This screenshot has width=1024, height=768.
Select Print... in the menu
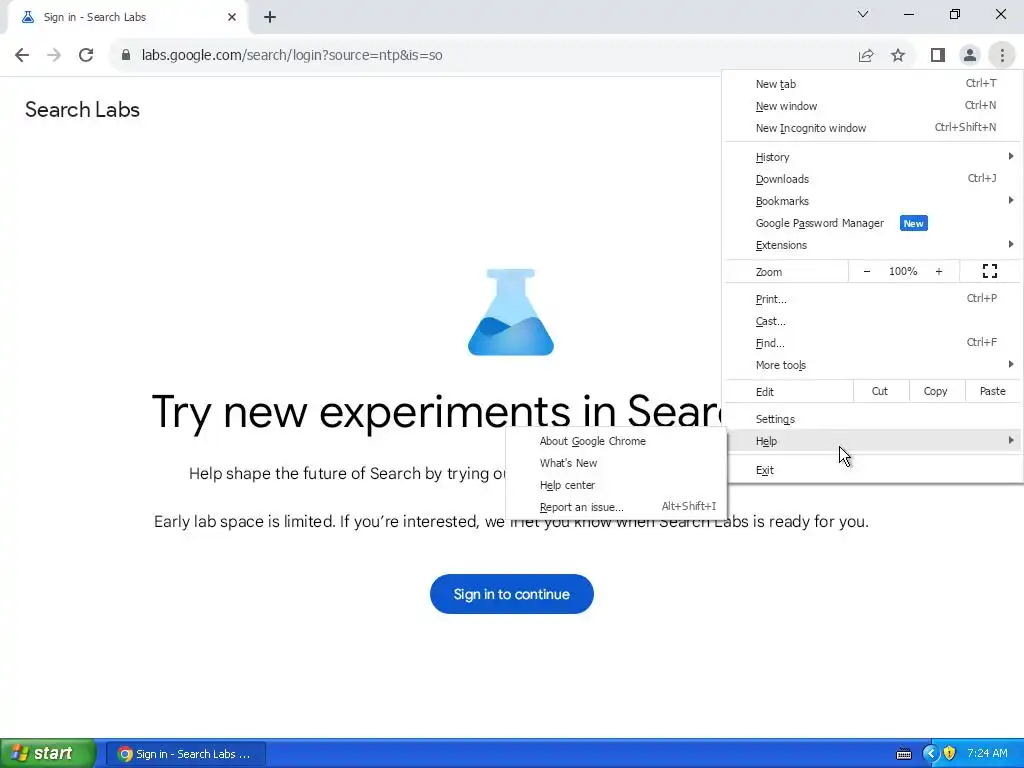[872, 299]
